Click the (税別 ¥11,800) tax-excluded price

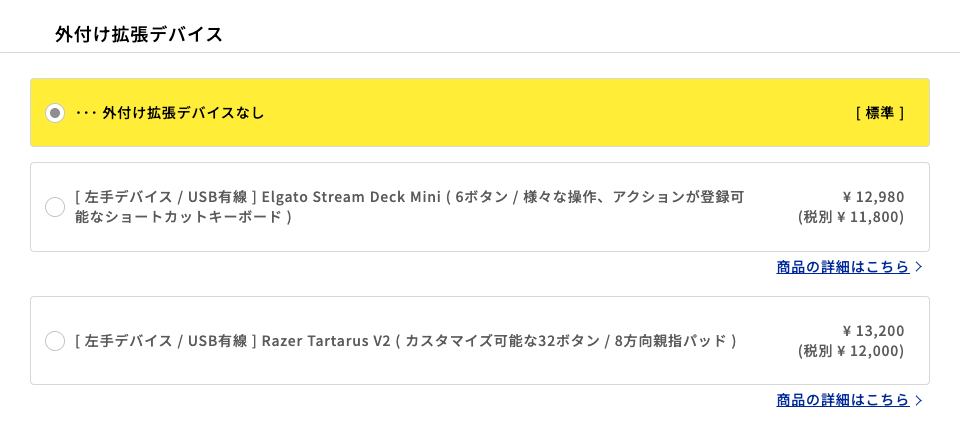(x=851, y=217)
